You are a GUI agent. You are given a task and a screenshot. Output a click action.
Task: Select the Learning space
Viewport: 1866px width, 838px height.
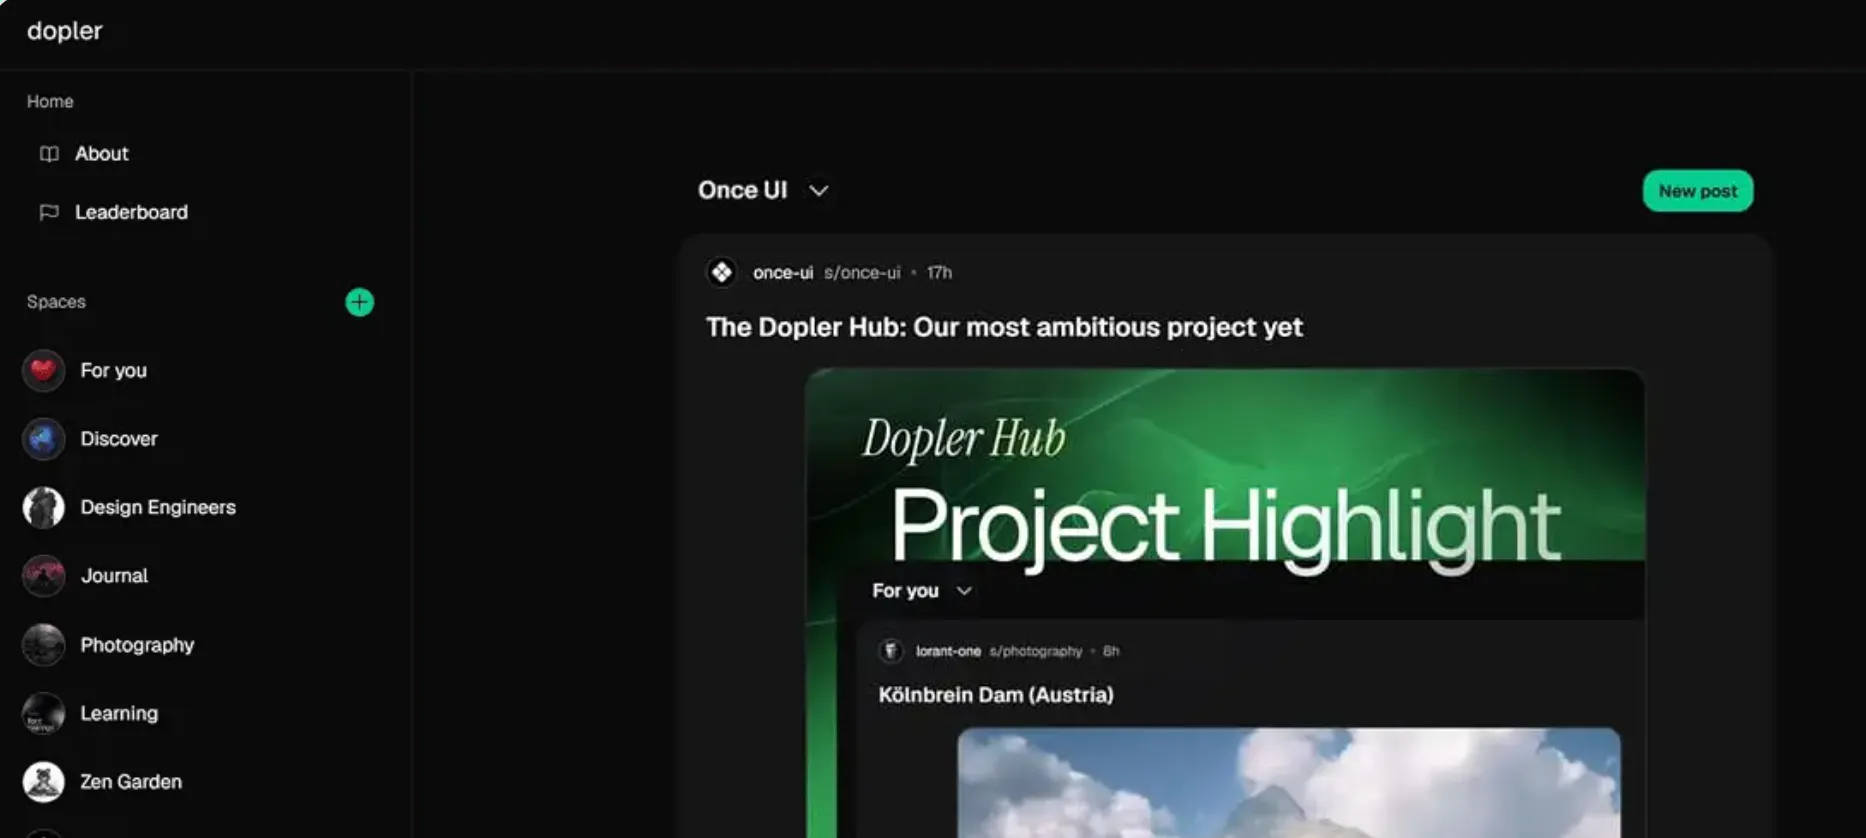tap(119, 713)
